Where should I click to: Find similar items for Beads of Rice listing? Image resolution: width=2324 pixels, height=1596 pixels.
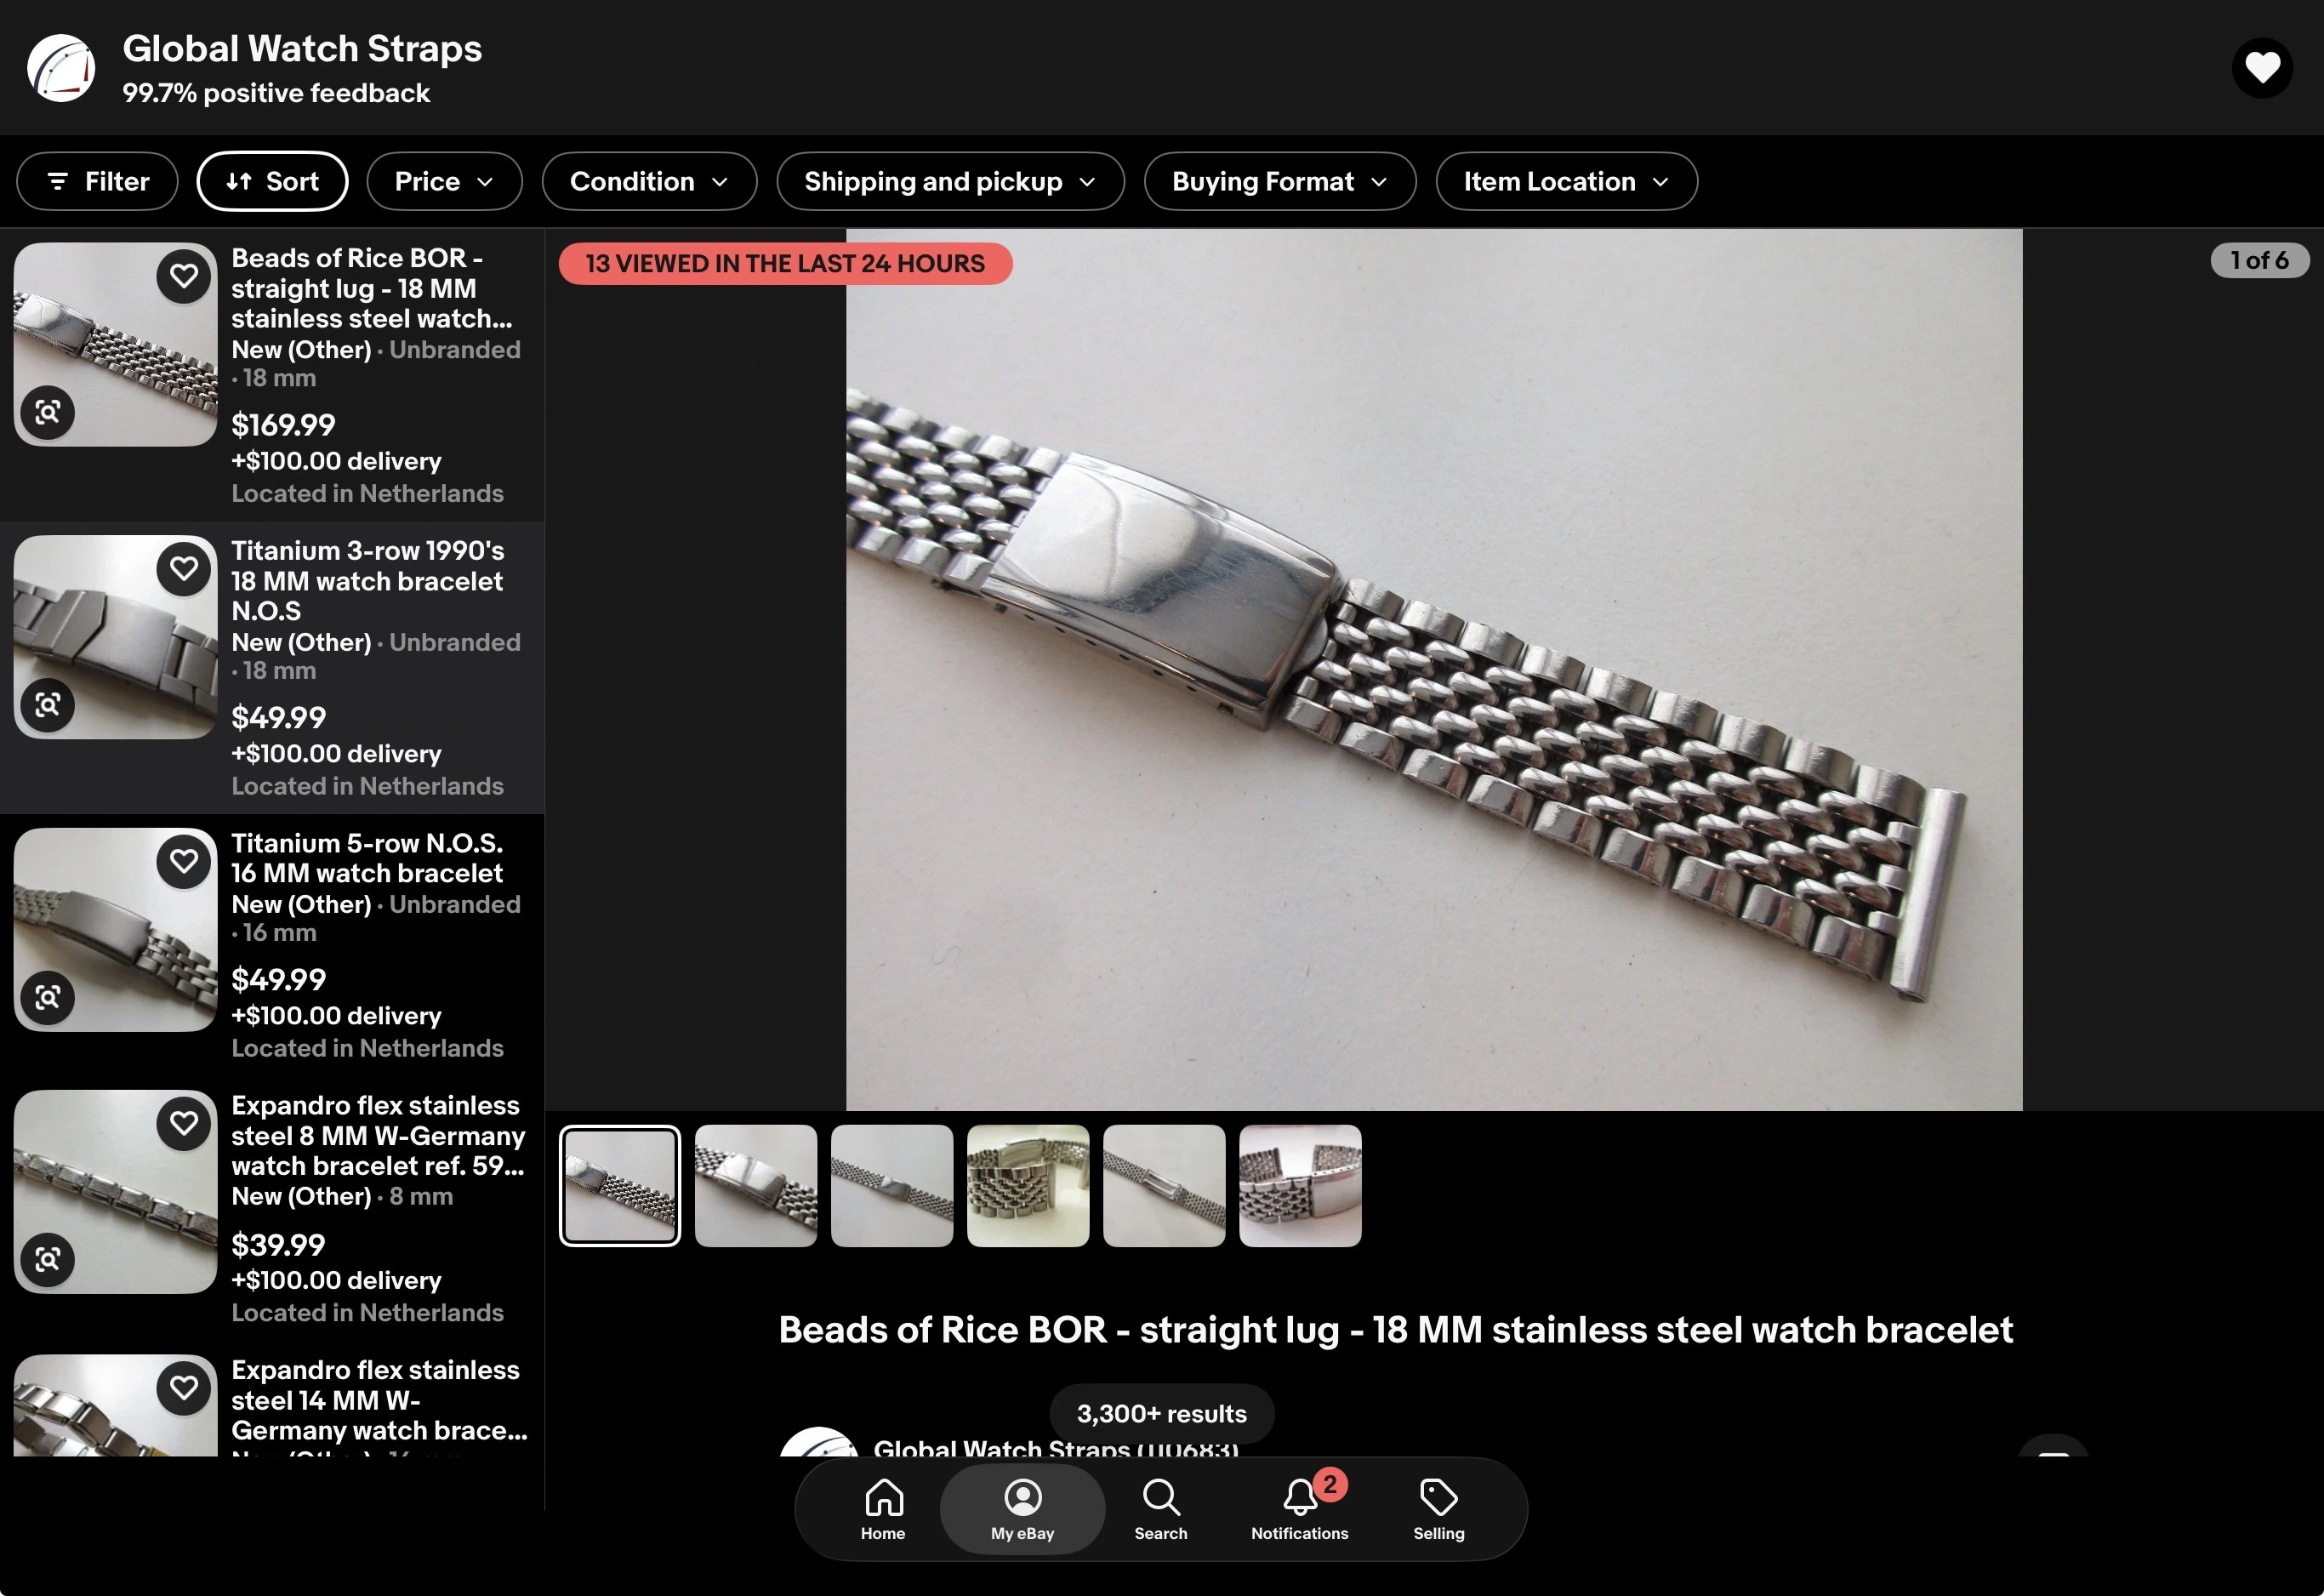[x=48, y=412]
